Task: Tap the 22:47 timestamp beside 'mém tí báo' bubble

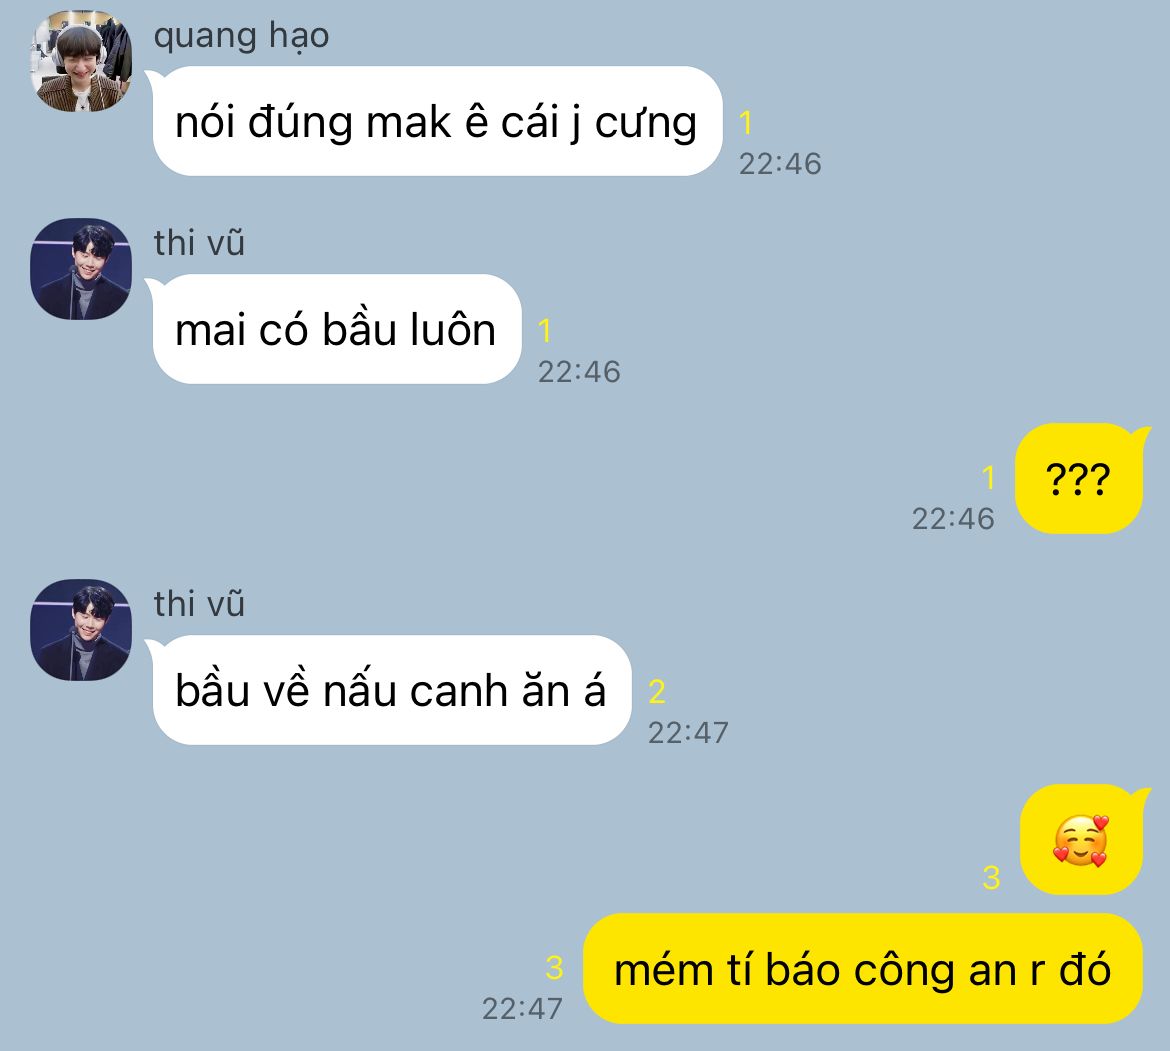Action: click(x=522, y=1008)
